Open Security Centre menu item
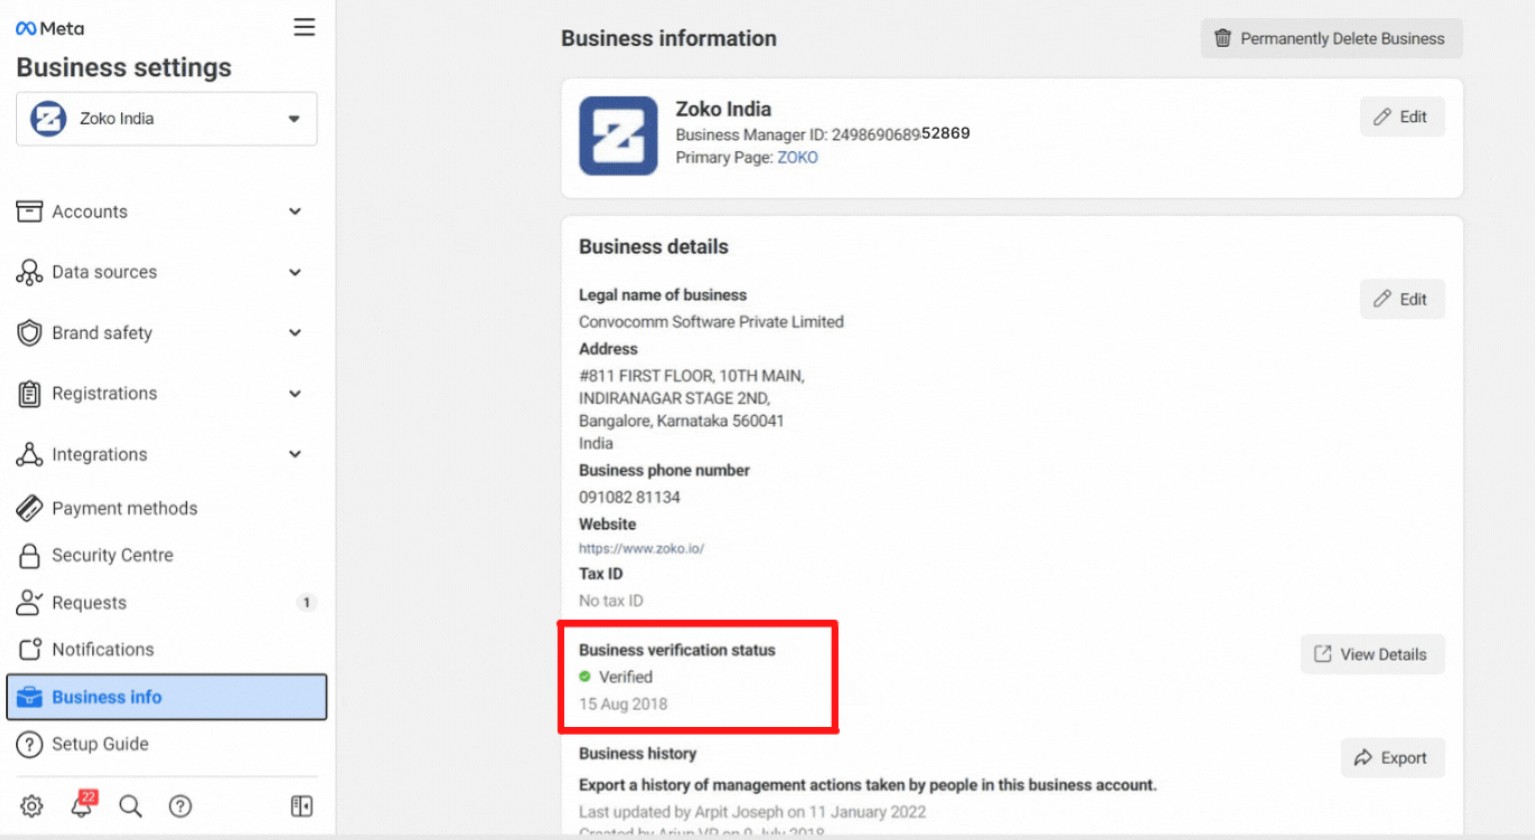Viewport: 1535px width, 840px height. coord(166,555)
